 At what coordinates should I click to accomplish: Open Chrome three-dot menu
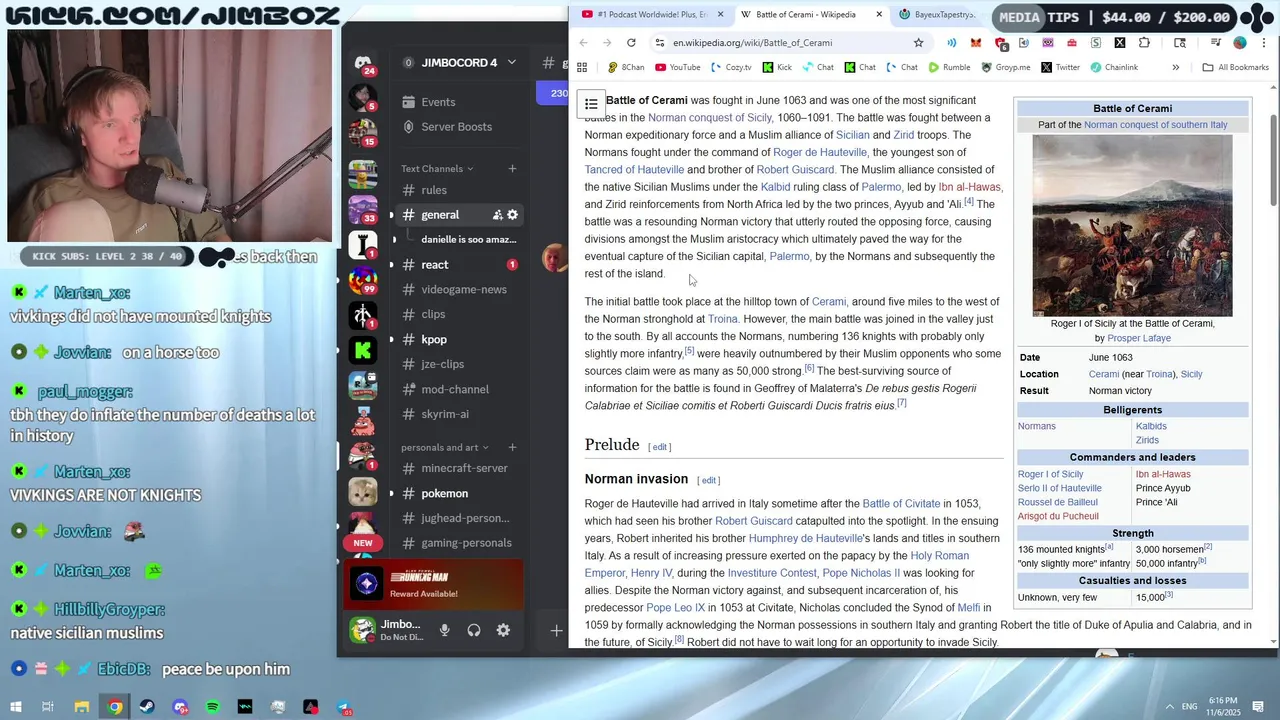pyautogui.click(x=1264, y=43)
